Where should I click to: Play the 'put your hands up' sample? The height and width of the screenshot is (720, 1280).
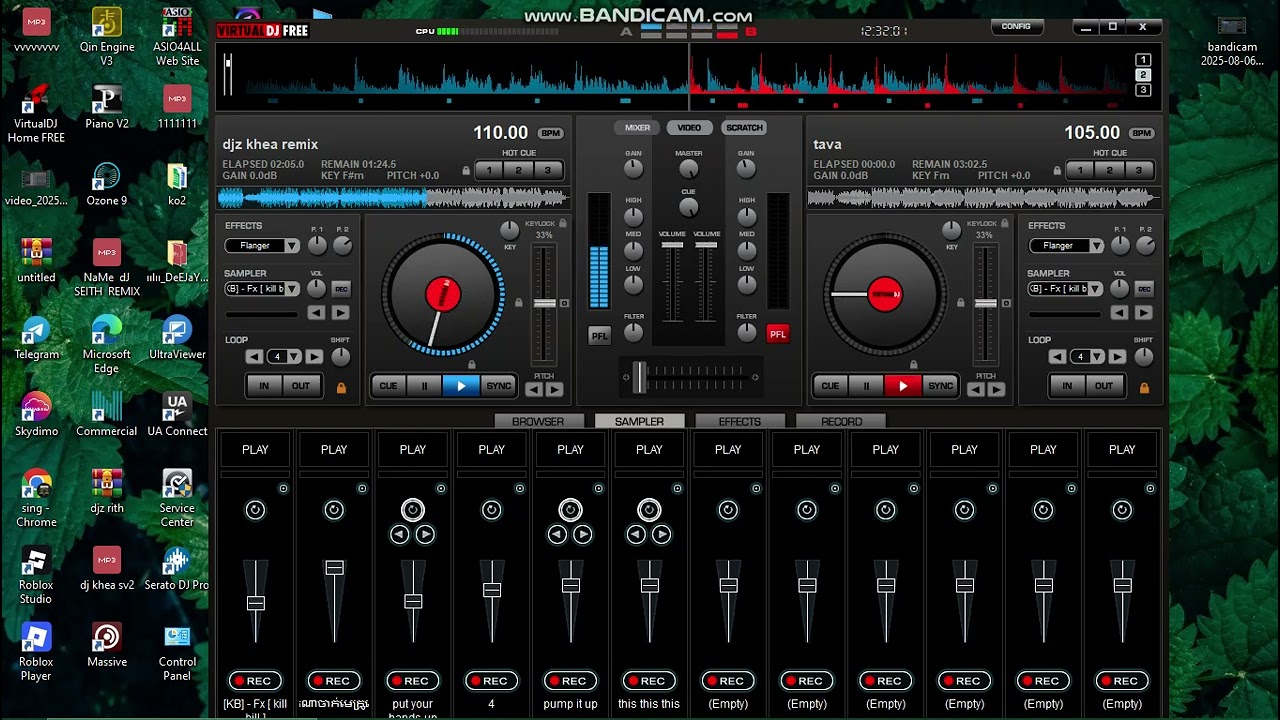[x=413, y=450]
